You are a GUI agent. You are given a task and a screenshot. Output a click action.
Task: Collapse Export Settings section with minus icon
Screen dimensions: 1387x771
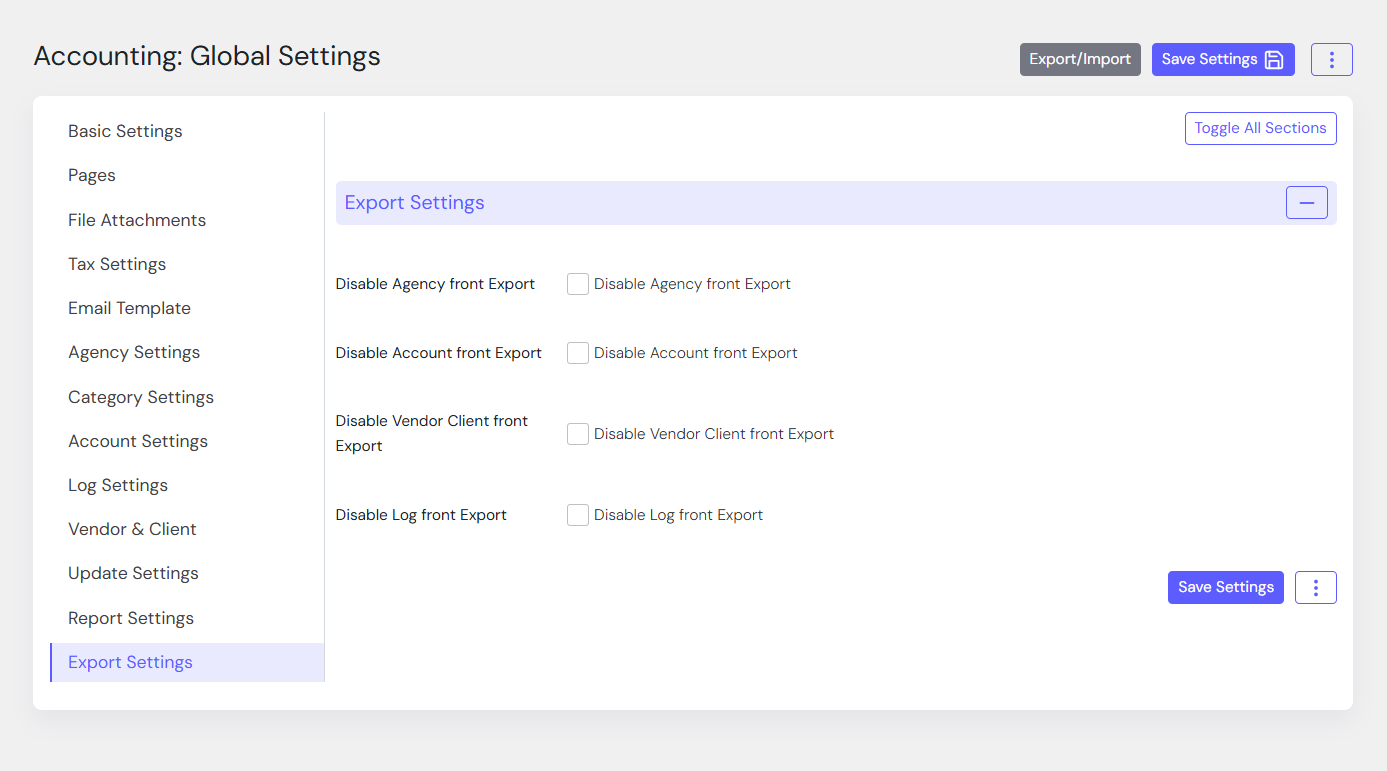point(1306,203)
